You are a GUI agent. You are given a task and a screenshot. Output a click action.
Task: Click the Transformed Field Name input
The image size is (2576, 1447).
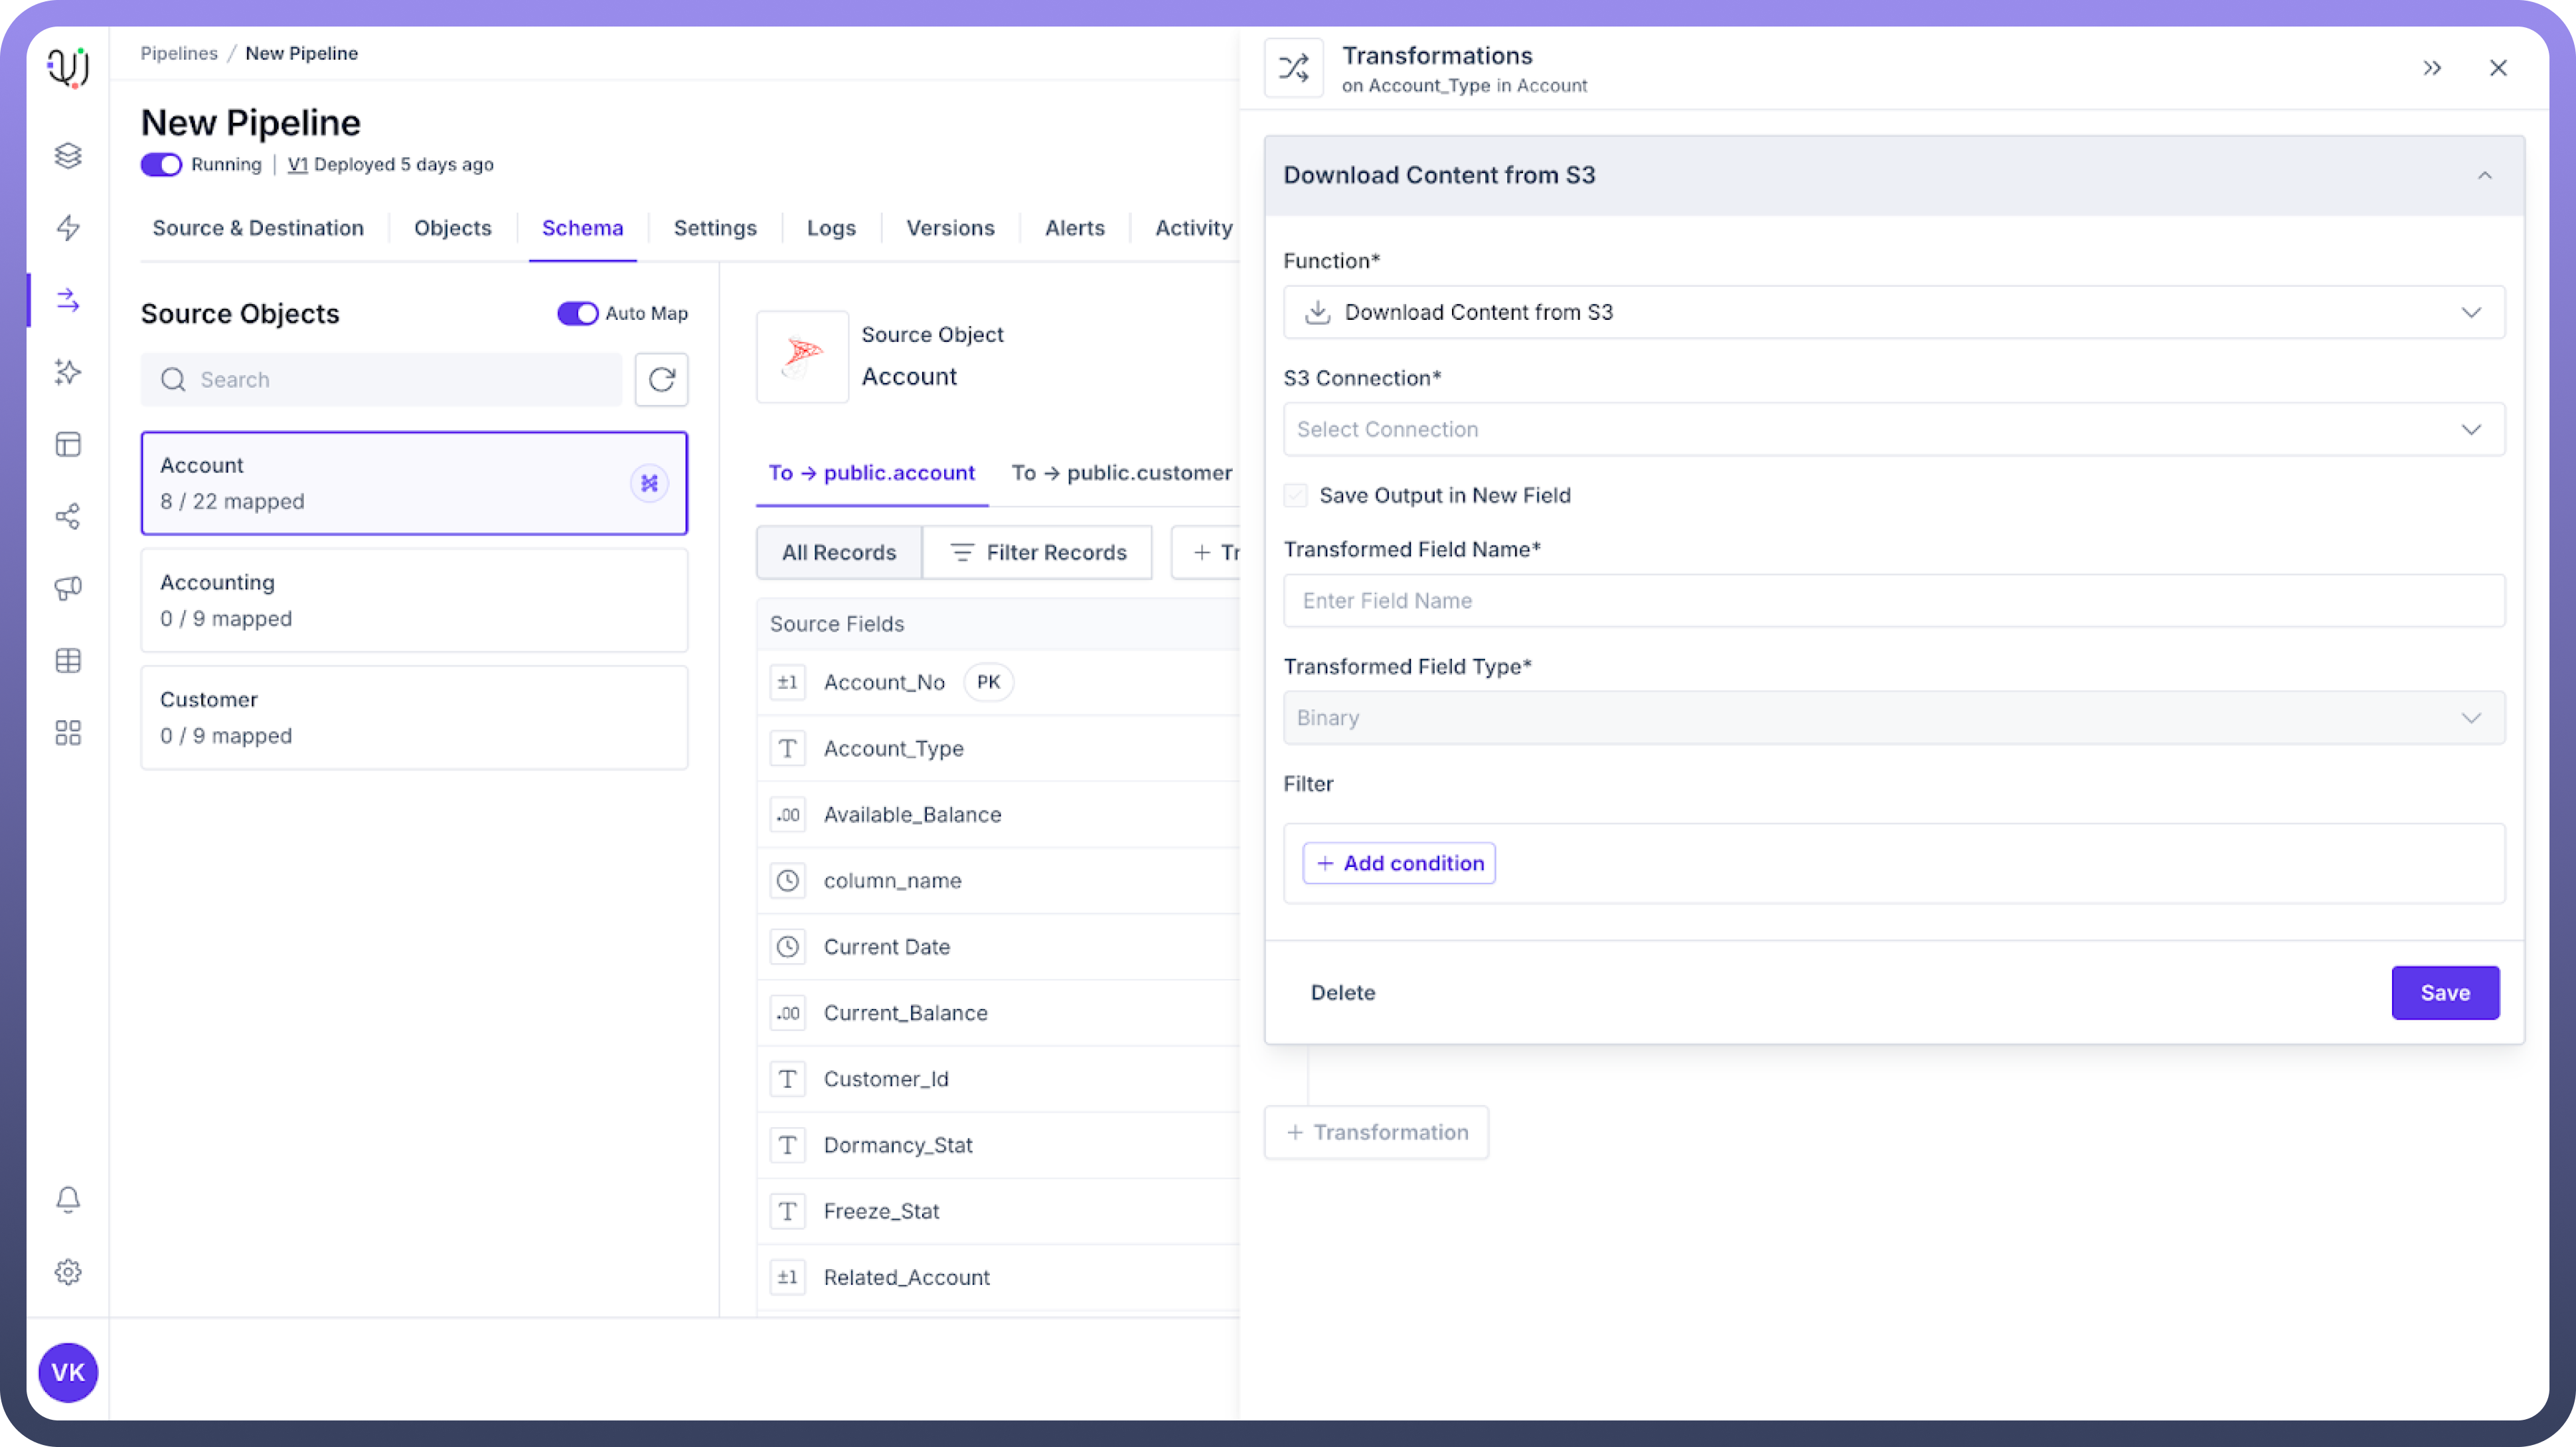1894,600
